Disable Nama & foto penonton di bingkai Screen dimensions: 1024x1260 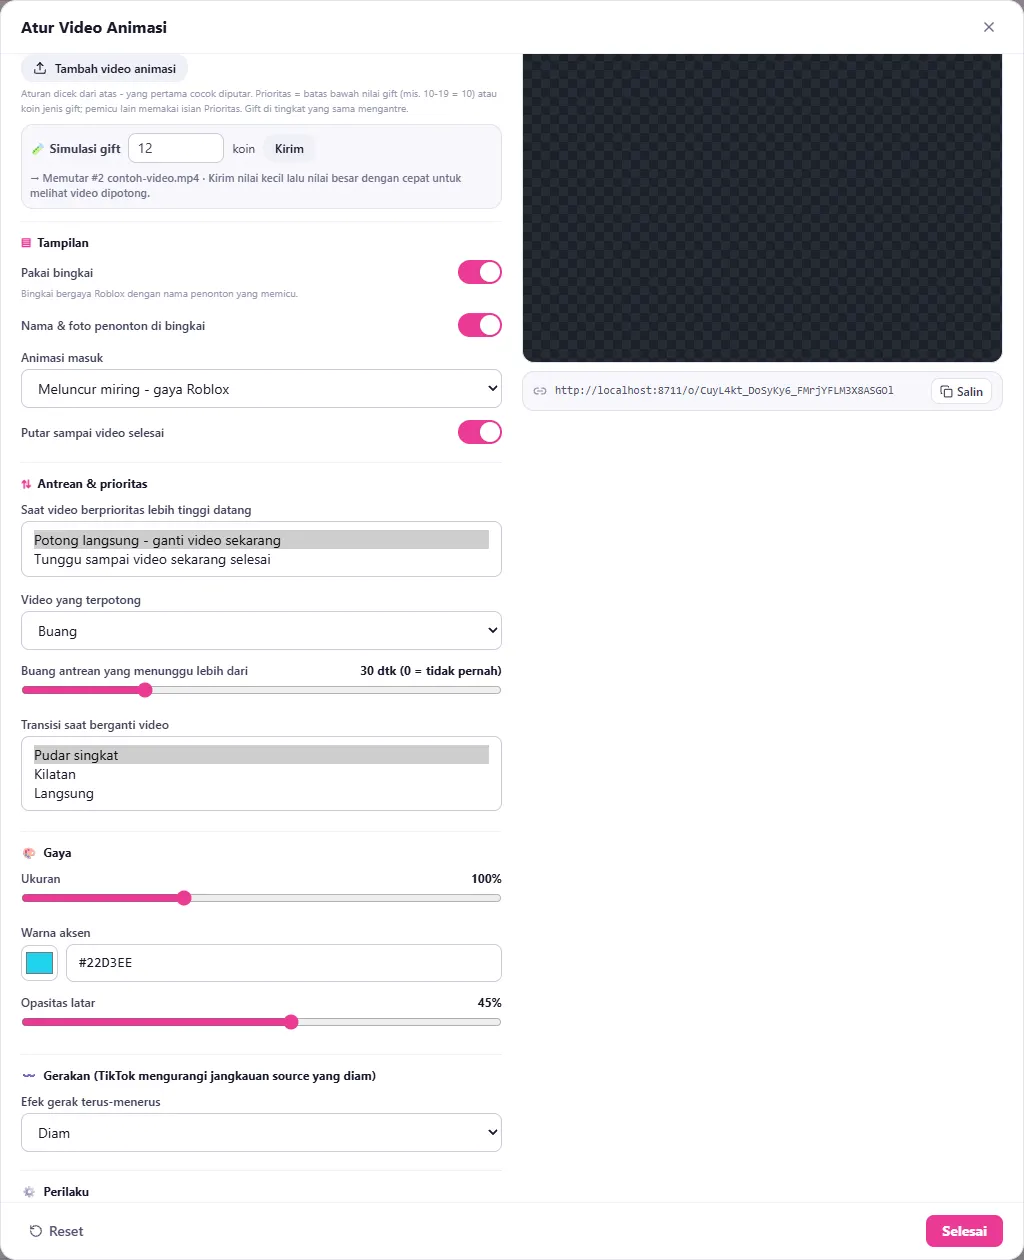click(x=480, y=325)
